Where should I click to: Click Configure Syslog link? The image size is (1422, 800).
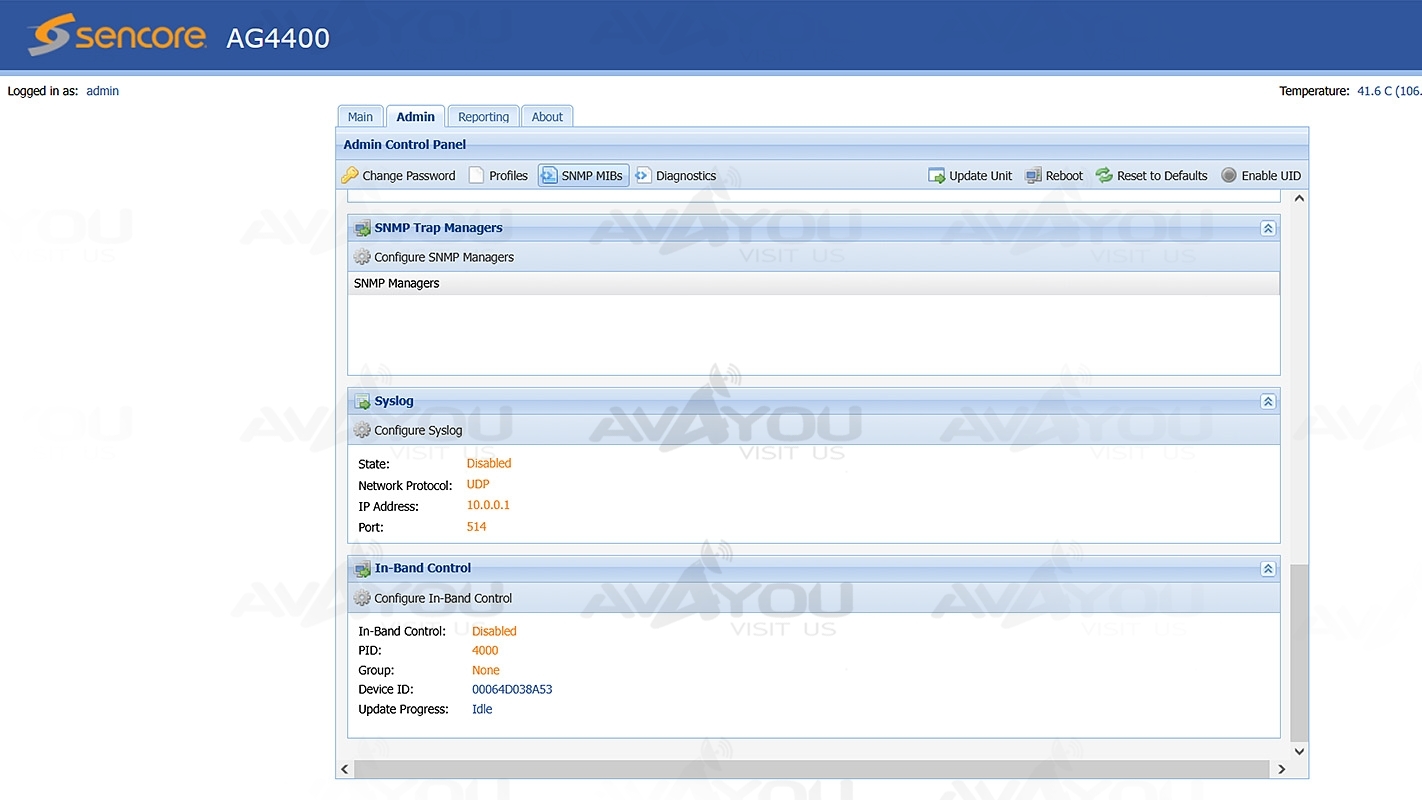[x=418, y=430]
